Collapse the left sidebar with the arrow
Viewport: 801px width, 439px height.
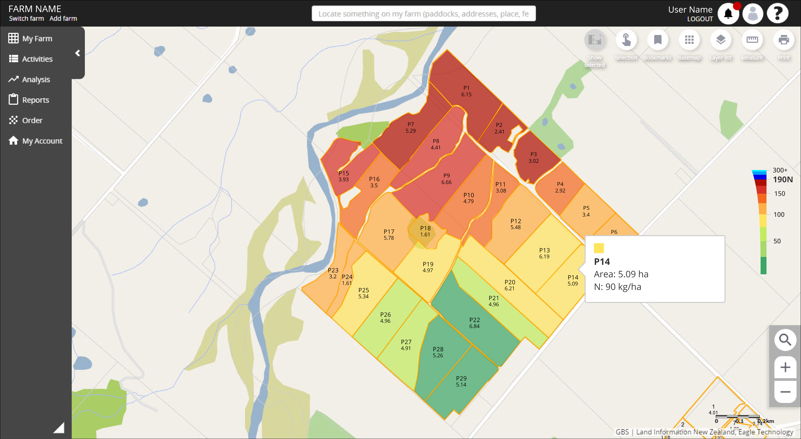tap(77, 53)
